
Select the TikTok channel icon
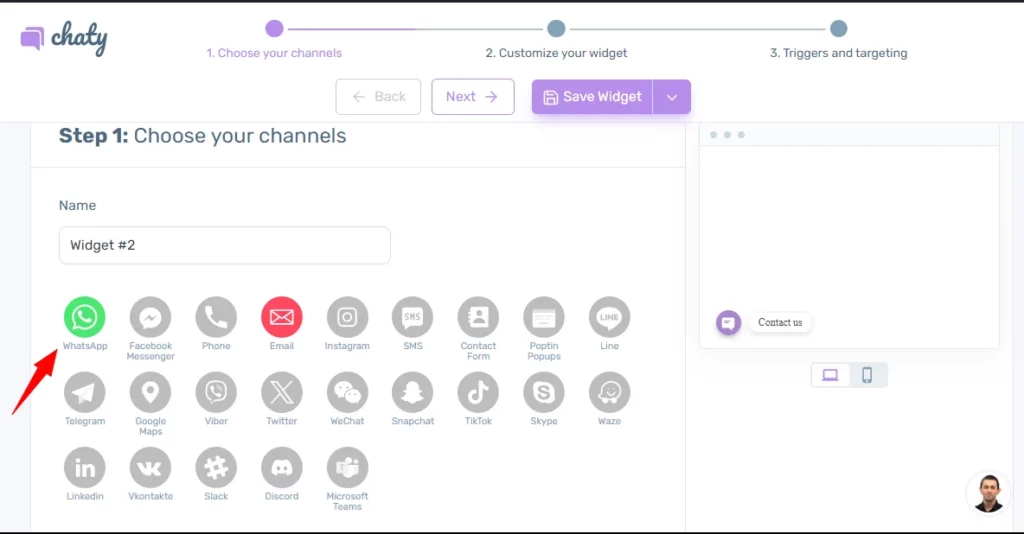478,392
